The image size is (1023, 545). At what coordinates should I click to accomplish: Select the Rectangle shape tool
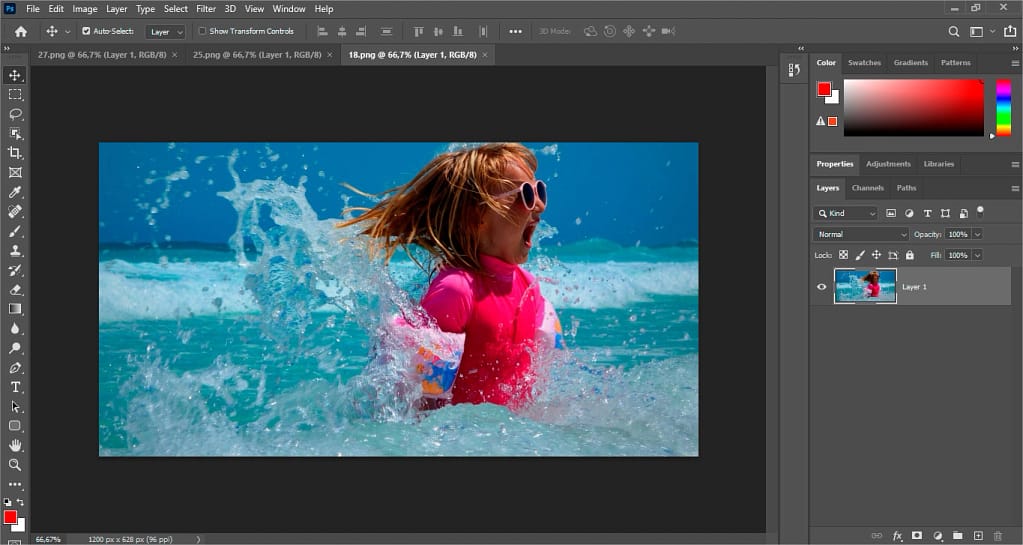15,426
